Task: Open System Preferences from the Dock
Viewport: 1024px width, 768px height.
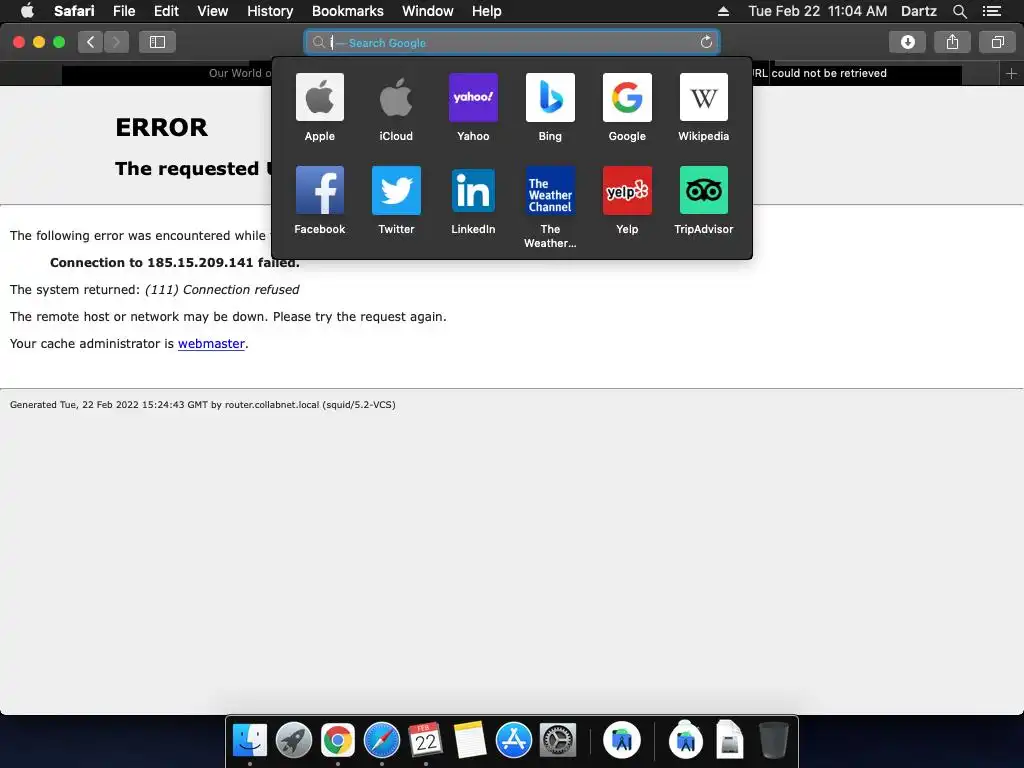Action: point(558,741)
